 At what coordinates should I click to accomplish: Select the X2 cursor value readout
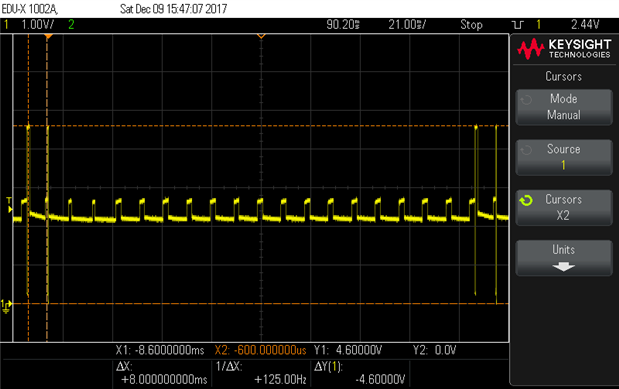[261, 350]
